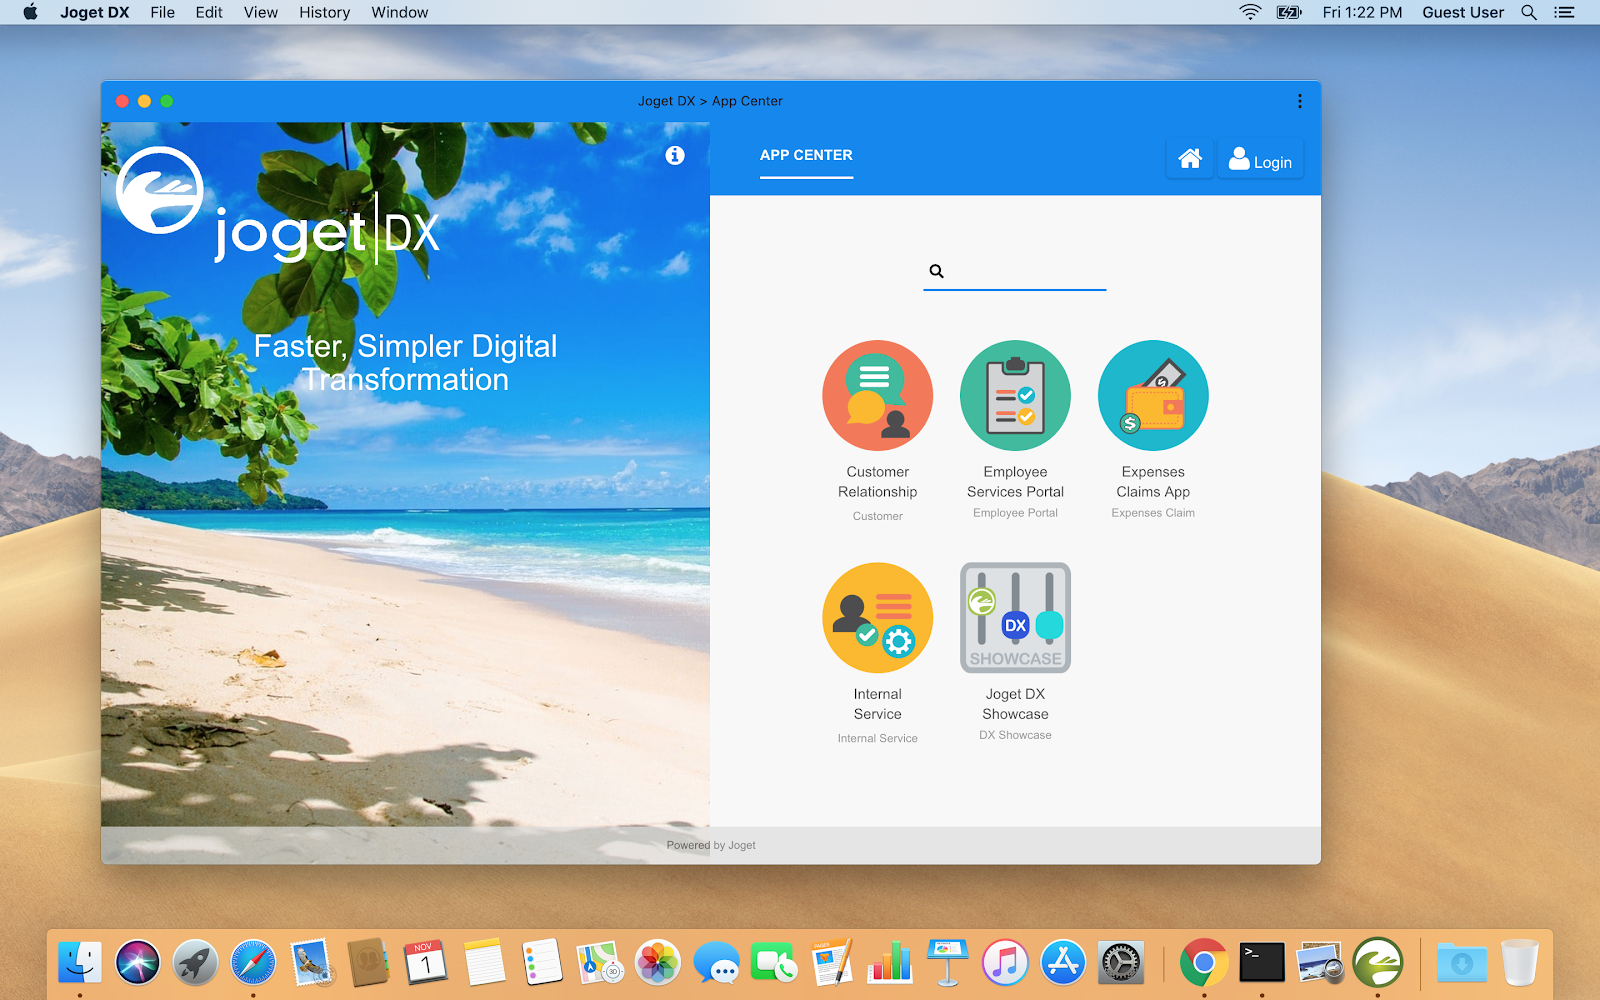Click the Home icon button
Image resolution: width=1600 pixels, height=1000 pixels.
[x=1190, y=159]
